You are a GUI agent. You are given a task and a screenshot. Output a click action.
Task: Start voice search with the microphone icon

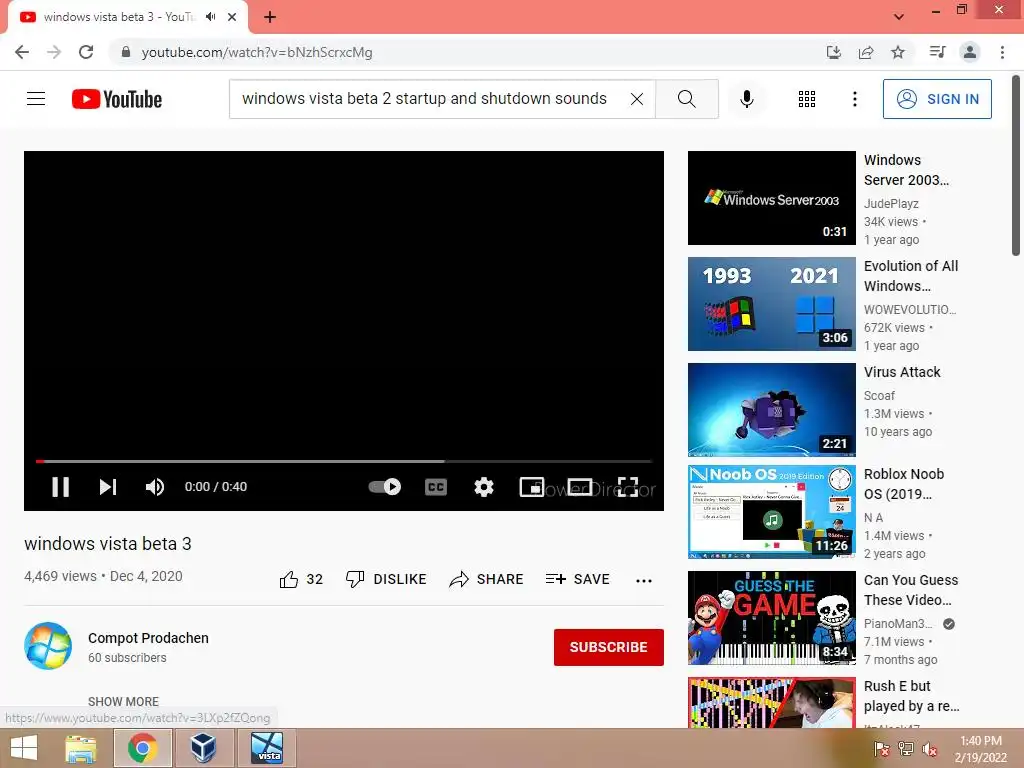point(746,99)
